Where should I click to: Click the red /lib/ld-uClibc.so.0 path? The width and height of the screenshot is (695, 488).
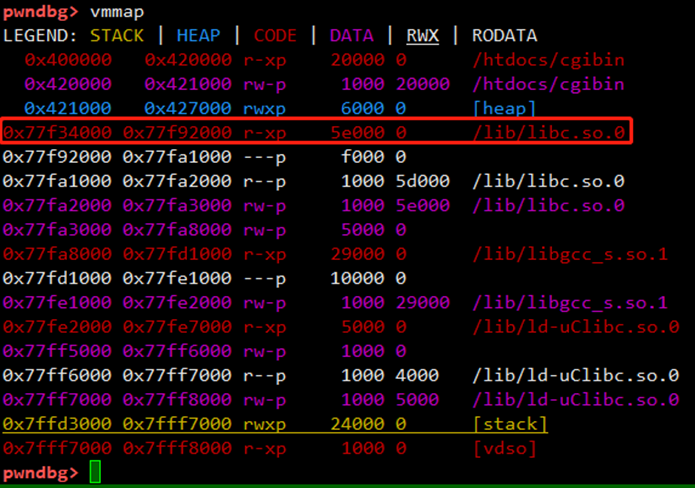[576, 327]
